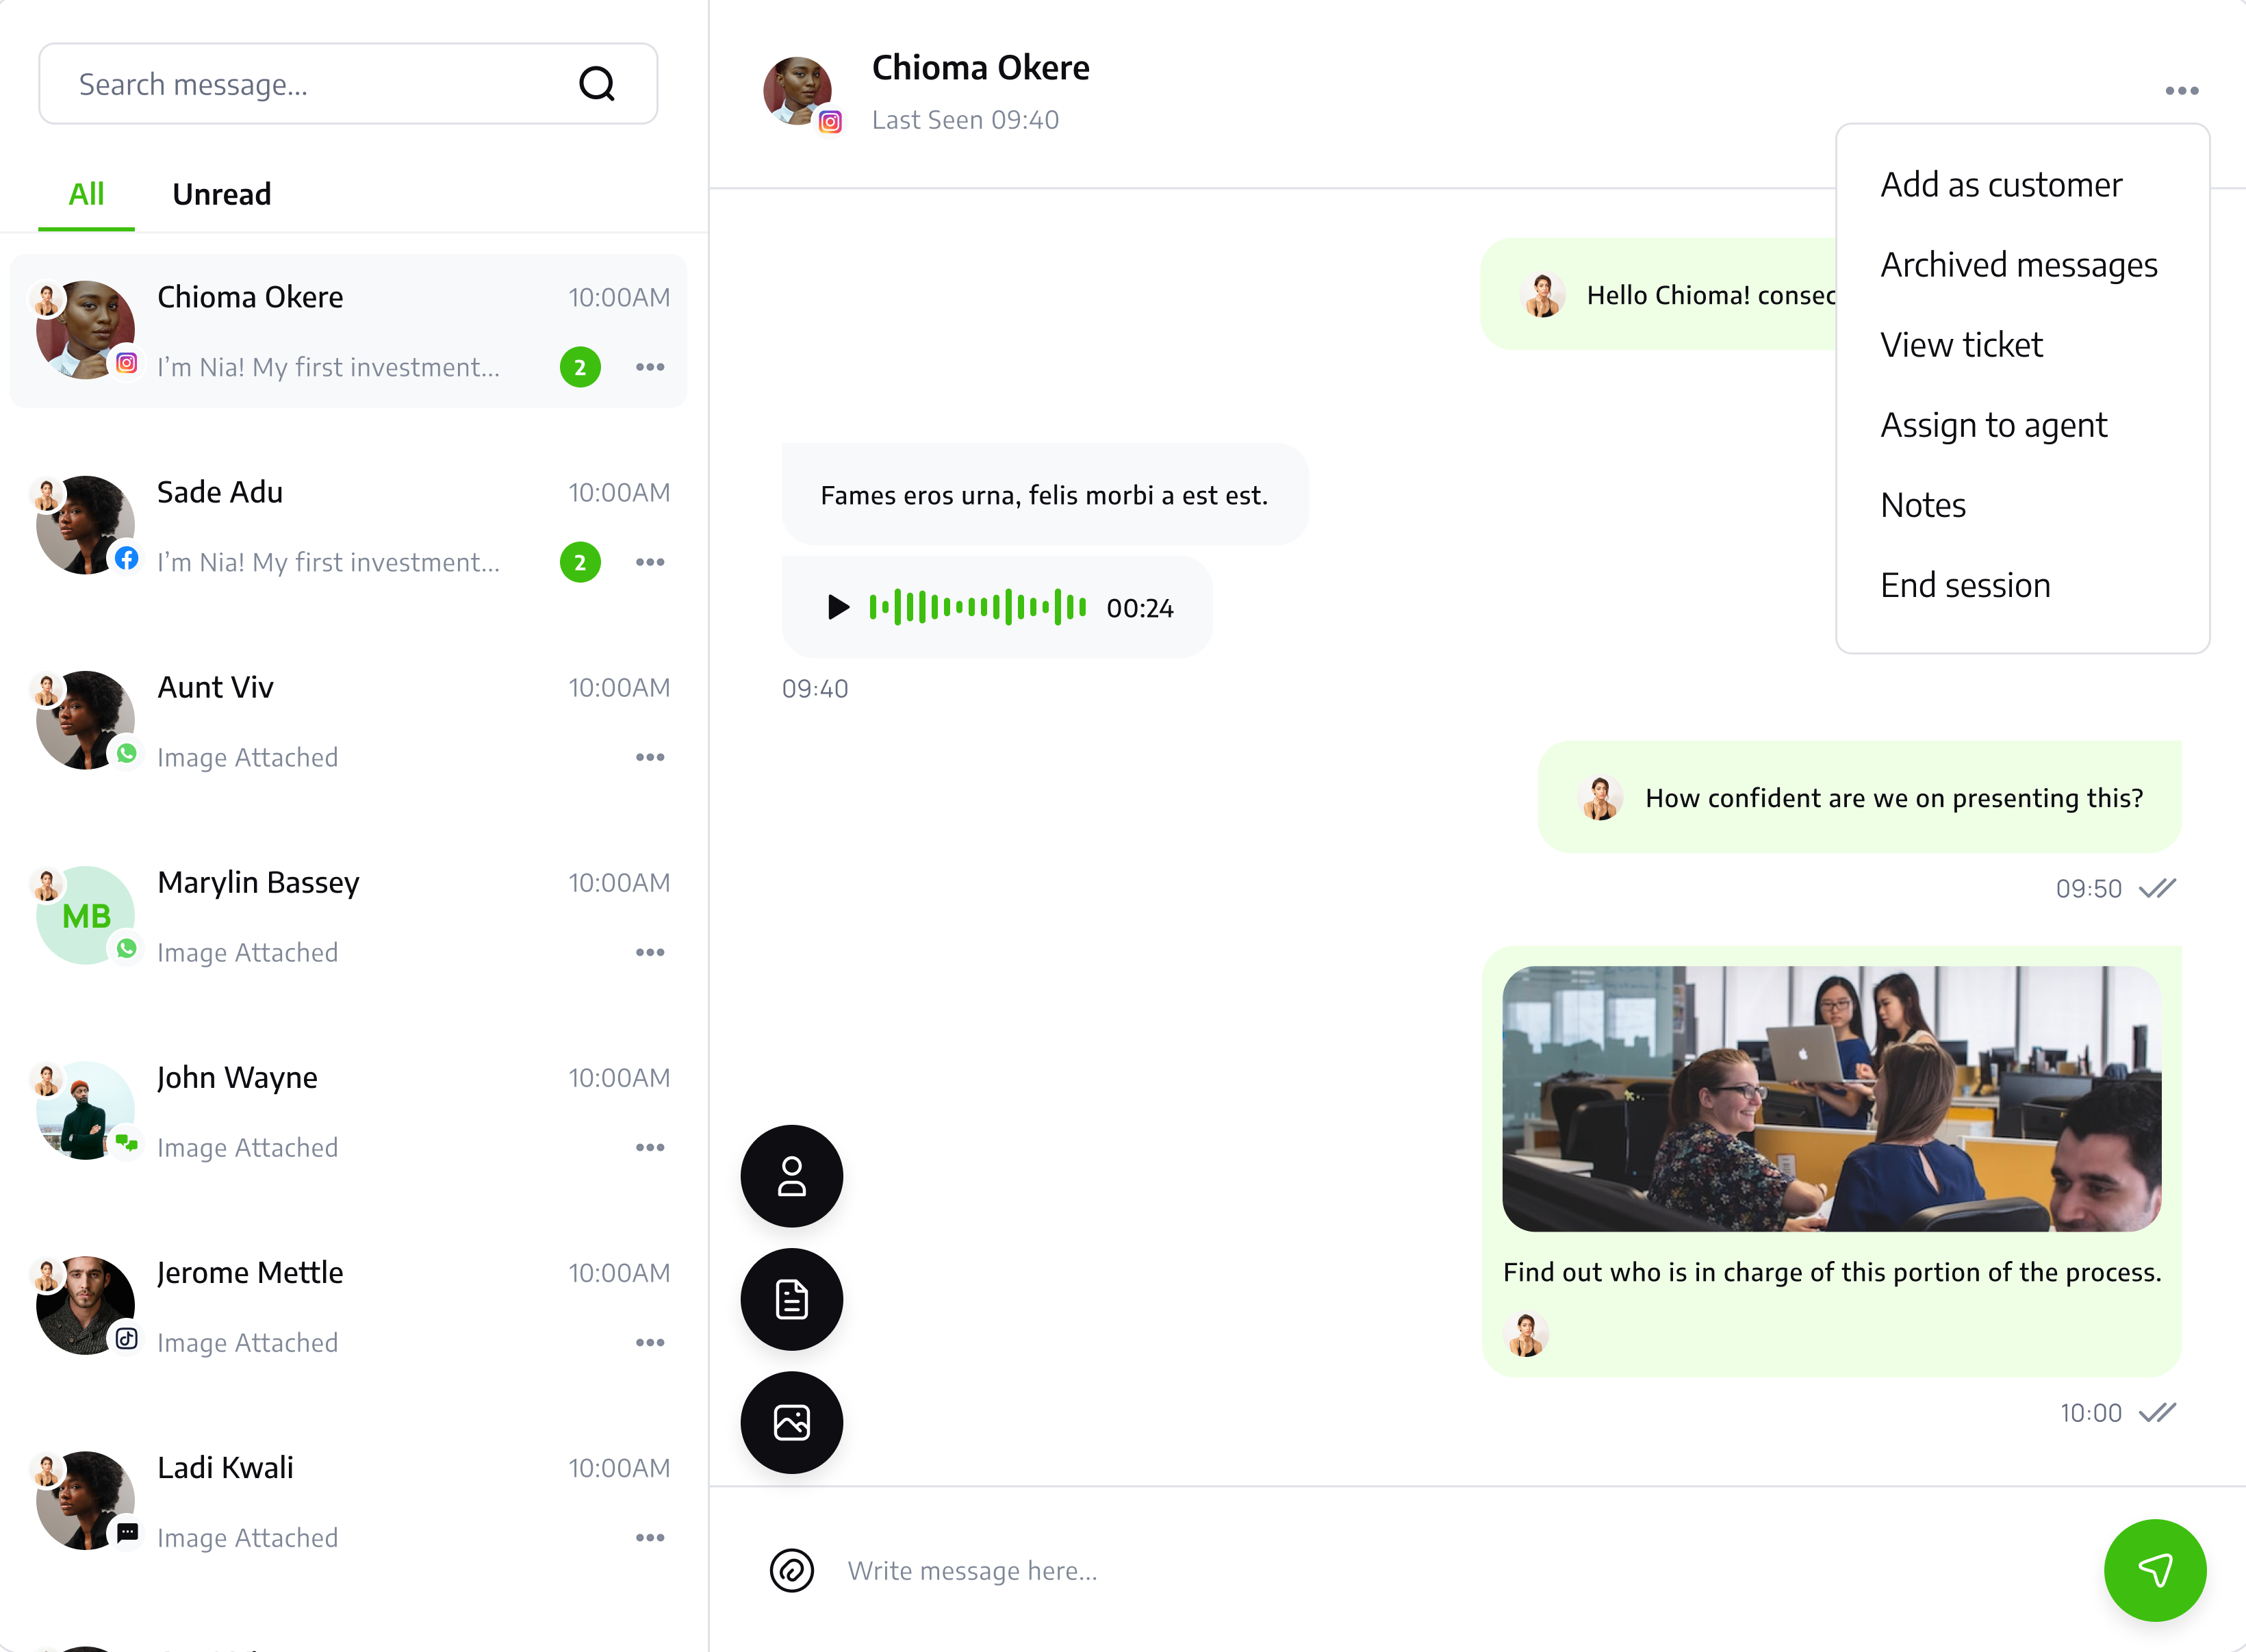Click the green audio waveform
This screenshot has width=2246, height=1652.
tap(978, 607)
